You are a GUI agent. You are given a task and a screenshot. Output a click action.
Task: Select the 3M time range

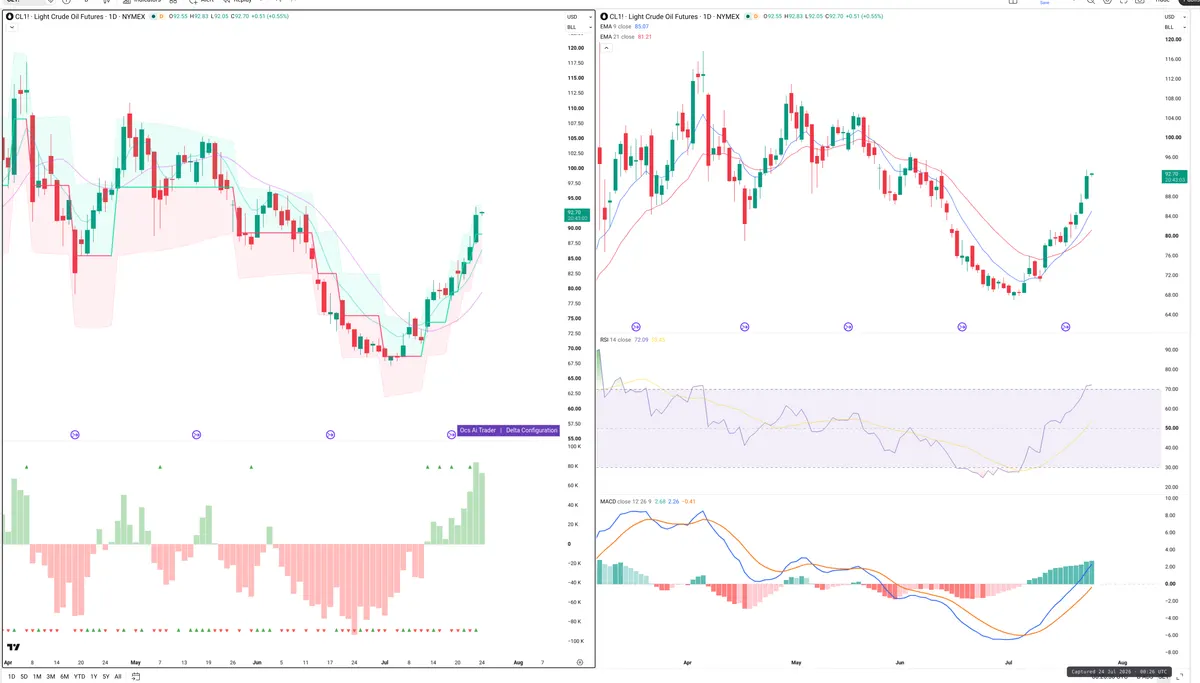tap(51, 676)
